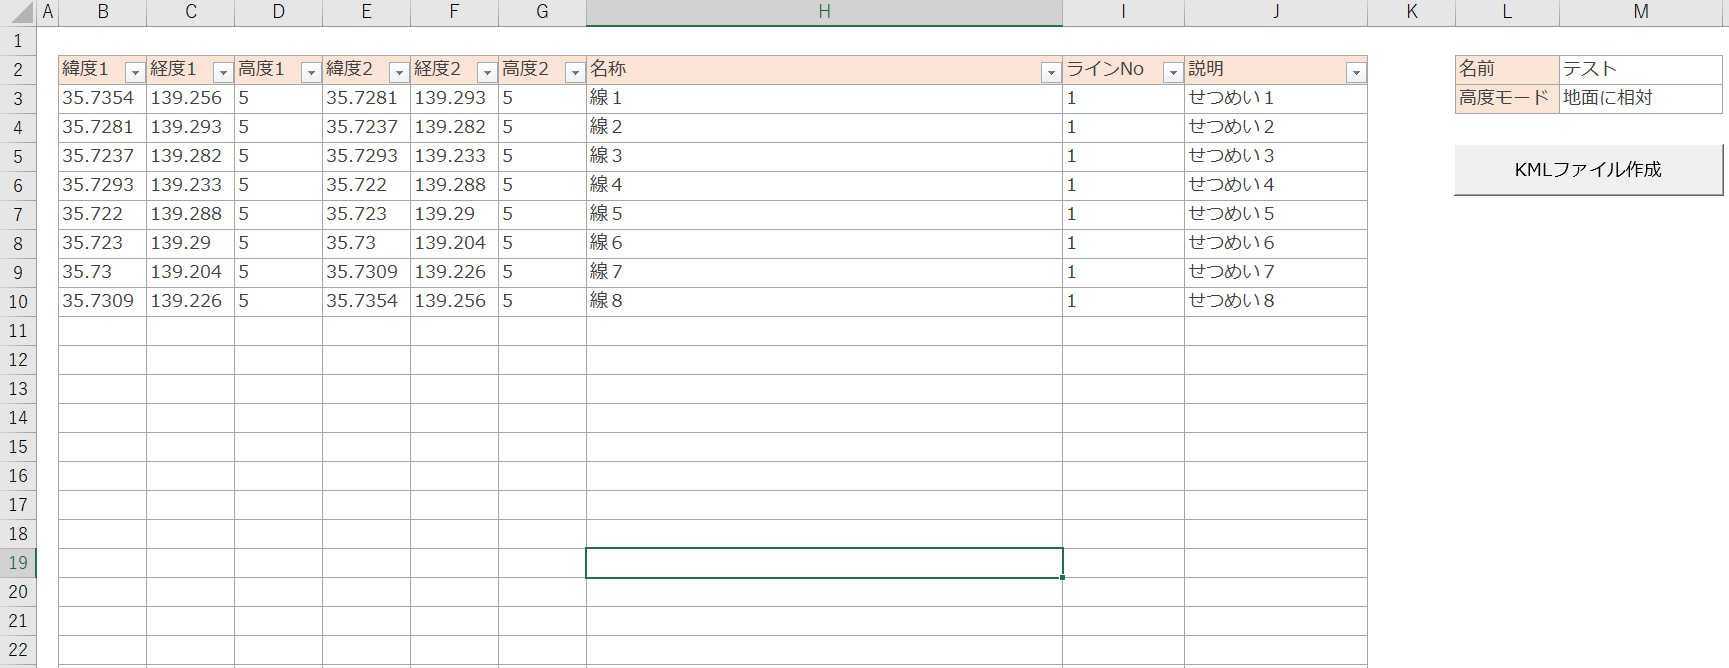Click the テスト name cell
This screenshot has width=1729, height=668.
click(x=1640, y=69)
